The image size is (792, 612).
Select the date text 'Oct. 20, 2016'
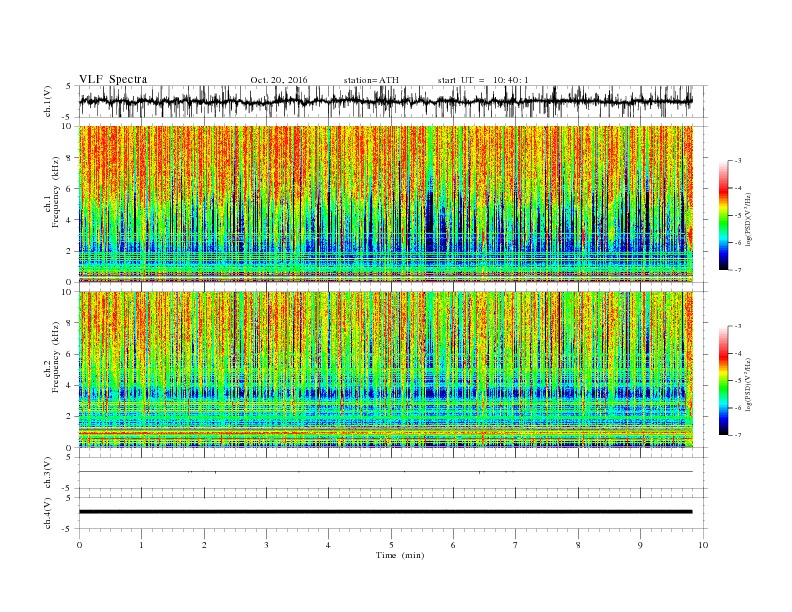[278, 80]
